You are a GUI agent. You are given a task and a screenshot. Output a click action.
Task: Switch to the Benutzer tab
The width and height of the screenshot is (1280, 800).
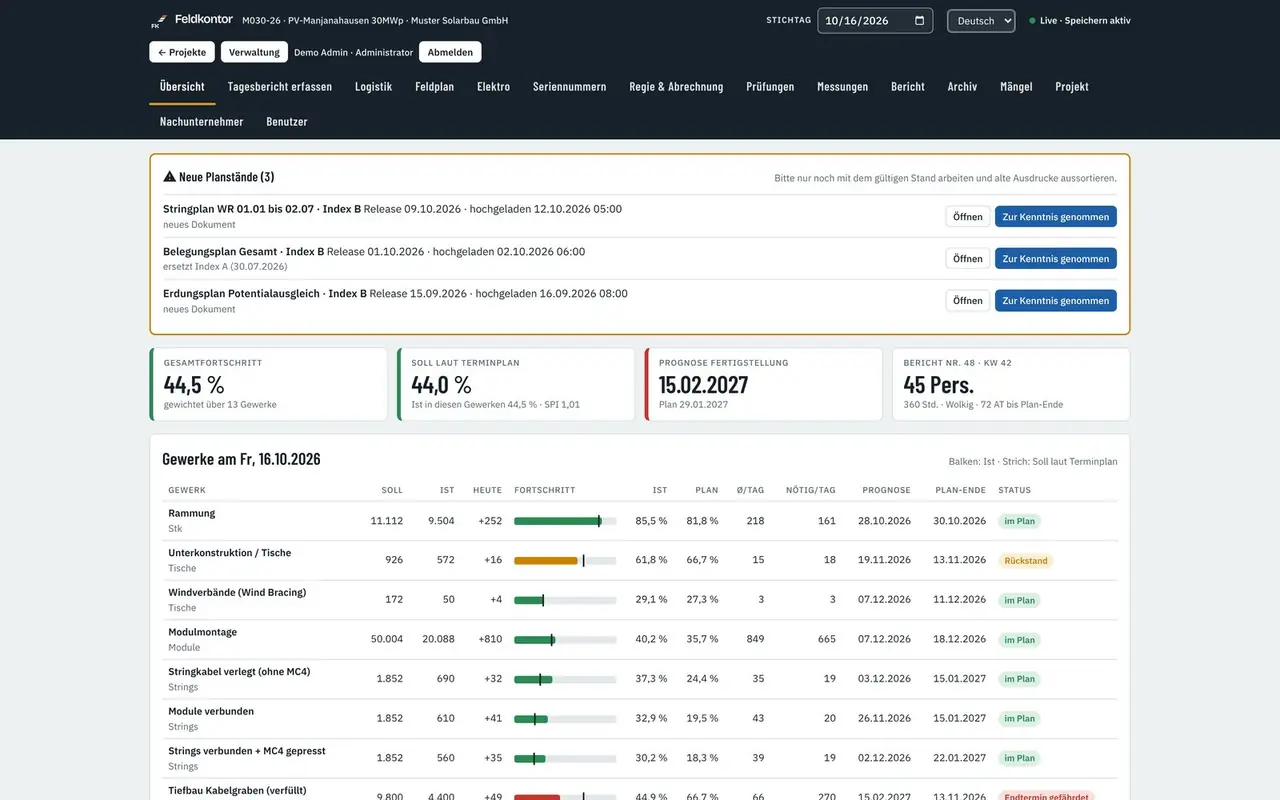[x=287, y=122]
